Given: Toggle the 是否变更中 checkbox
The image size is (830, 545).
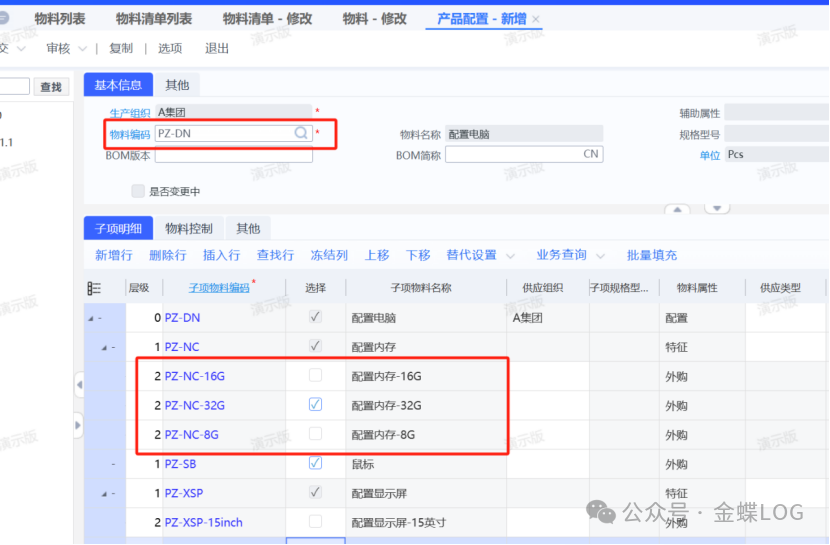Looking at the screenshot, I should (138, 191).
